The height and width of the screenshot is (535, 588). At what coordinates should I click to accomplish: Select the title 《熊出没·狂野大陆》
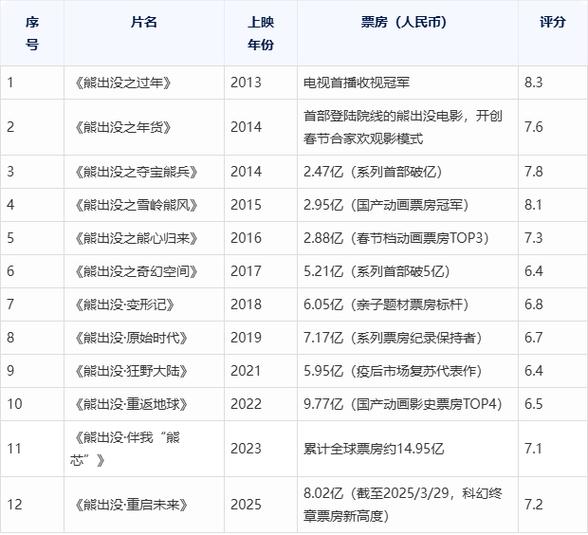point(131,371)
